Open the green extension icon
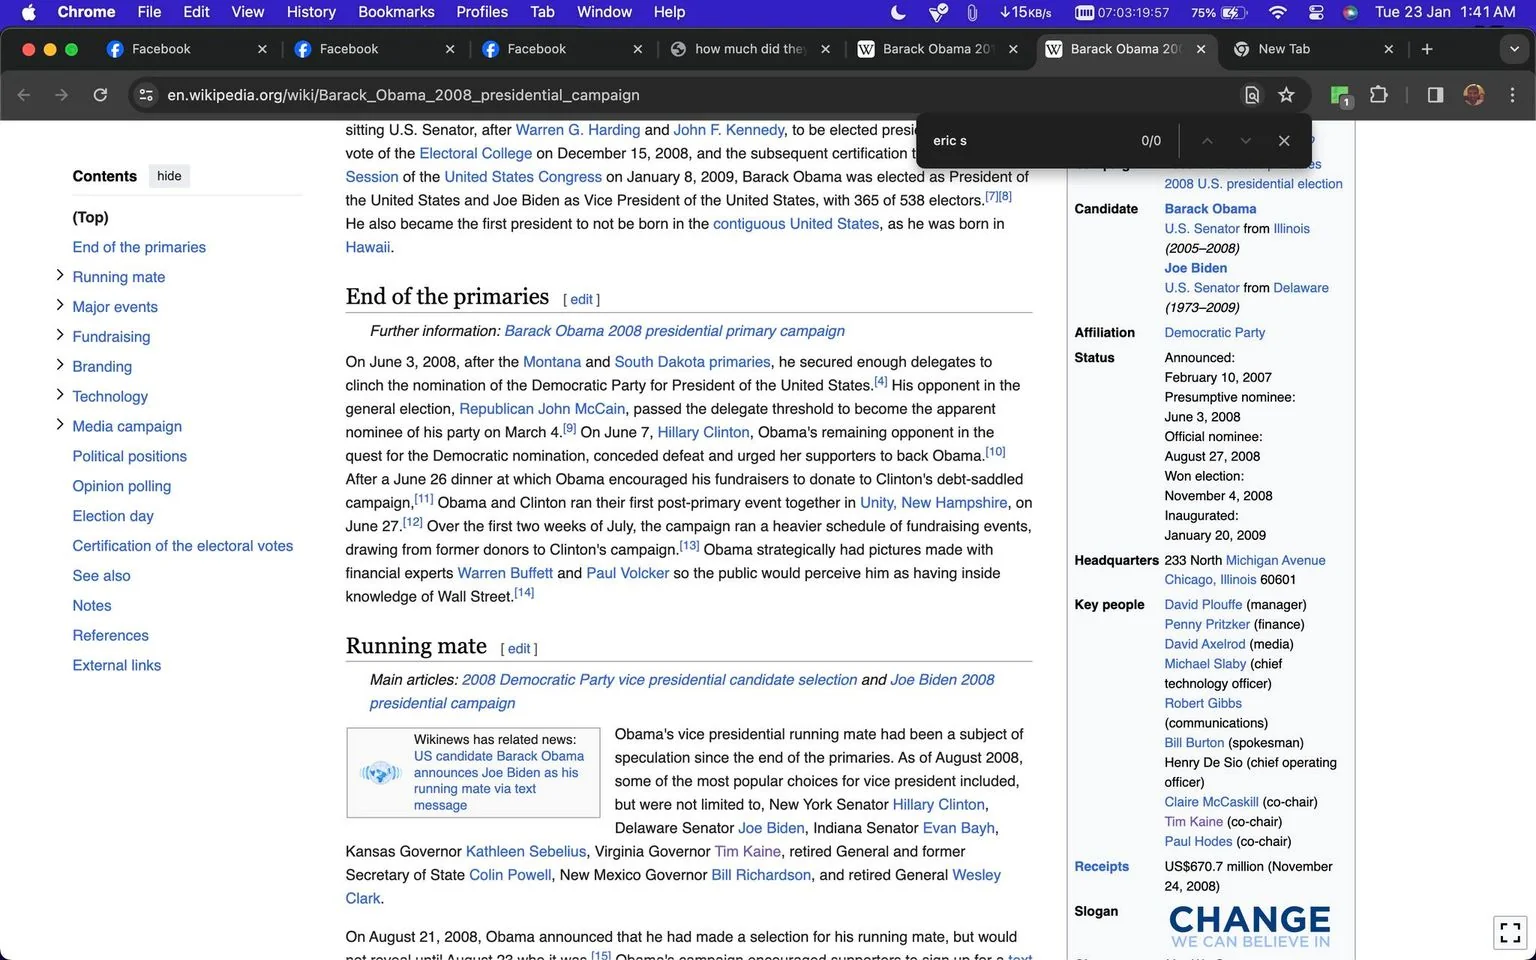The width and height of the screenshot is (1536, 960). [x=1340, y=96]
